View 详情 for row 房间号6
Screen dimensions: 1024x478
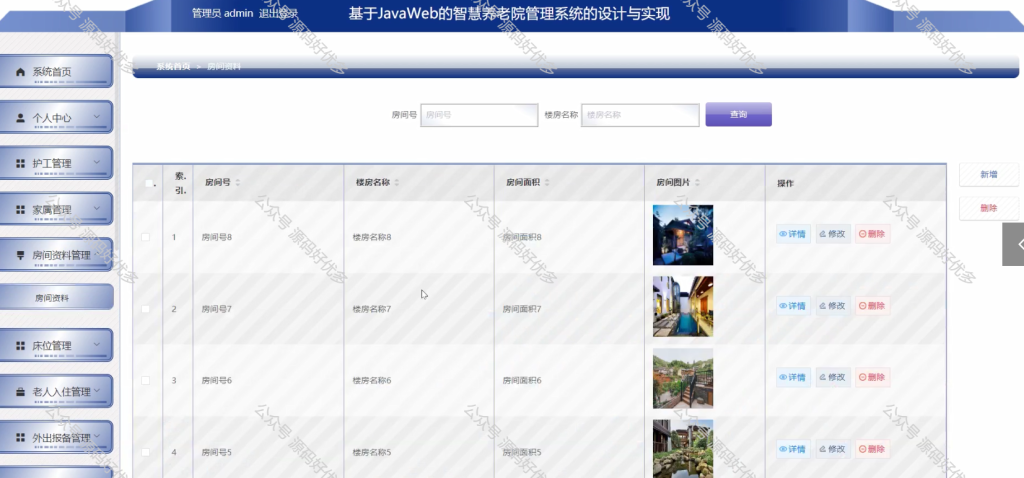[x=793, y=377]
